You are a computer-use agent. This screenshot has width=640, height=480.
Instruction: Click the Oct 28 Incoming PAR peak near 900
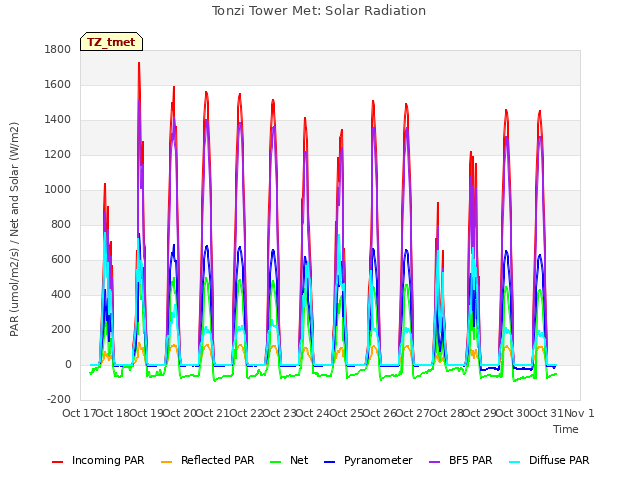(x=438, y=204)
